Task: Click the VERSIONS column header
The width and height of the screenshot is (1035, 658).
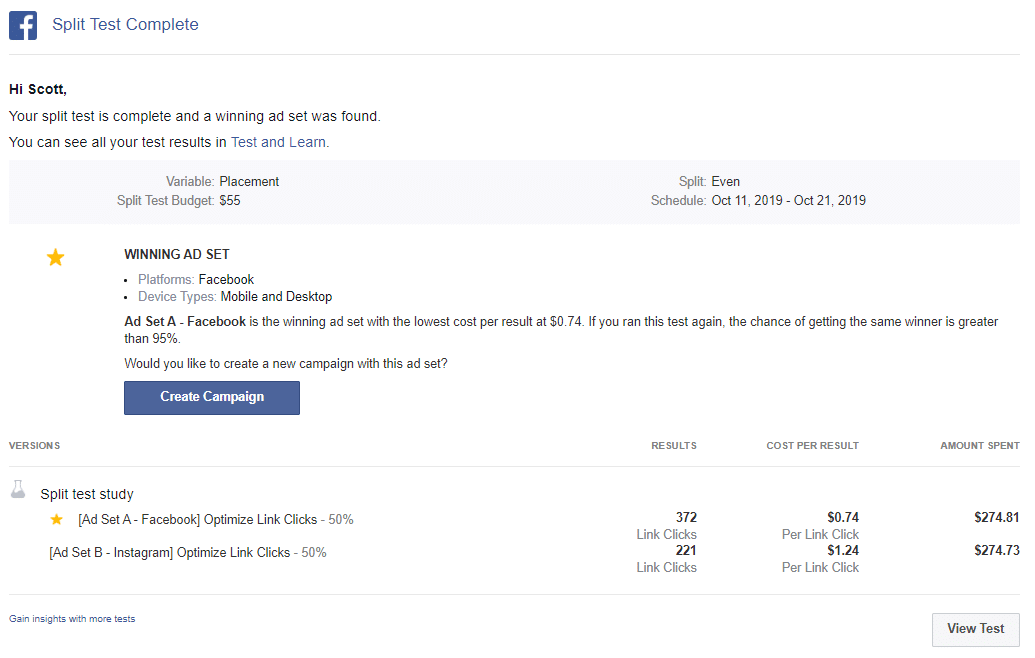Action: click(34, 446)
